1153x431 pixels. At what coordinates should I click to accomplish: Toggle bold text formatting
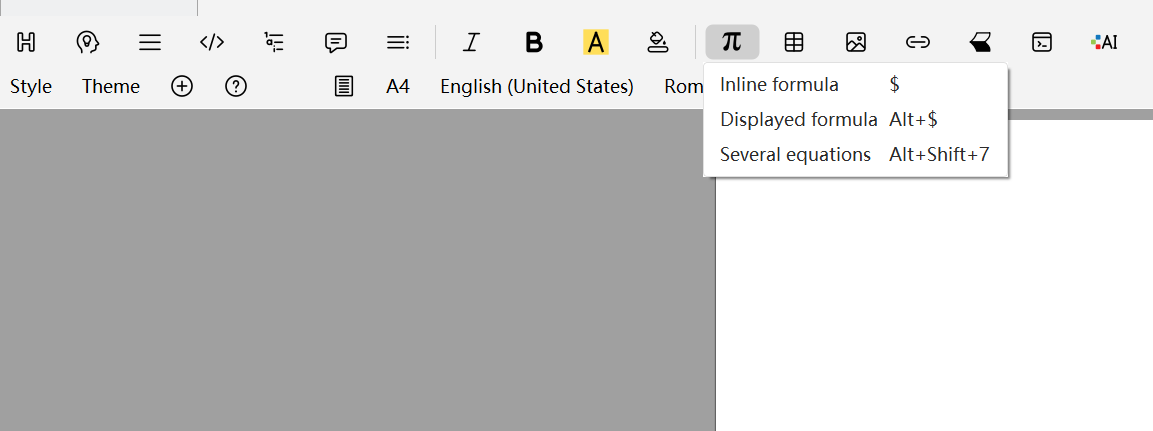[534, 42]
